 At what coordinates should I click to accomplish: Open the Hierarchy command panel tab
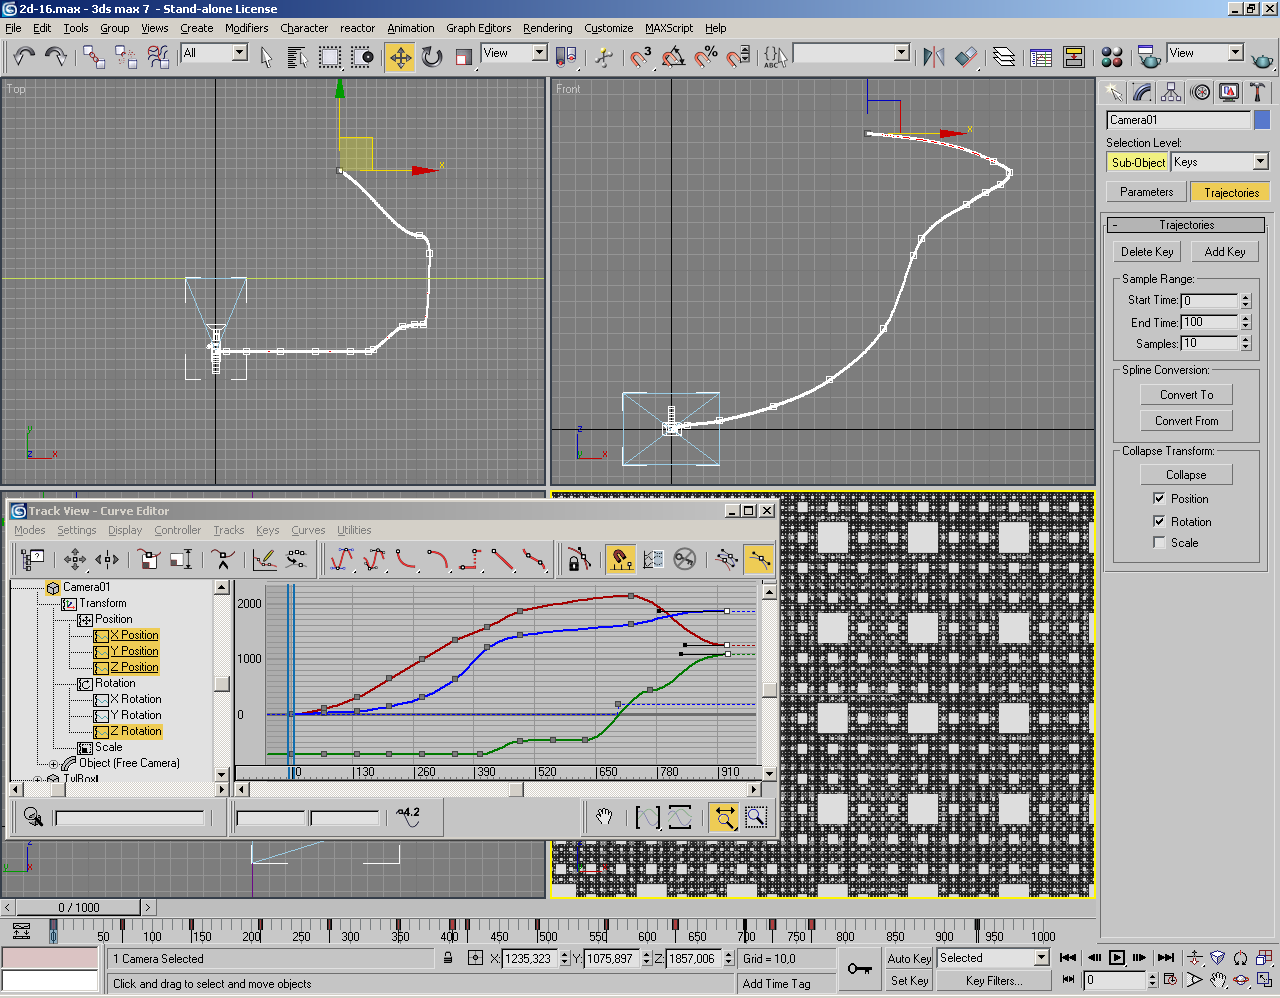pyautogui.click(x=1171, y=93)
